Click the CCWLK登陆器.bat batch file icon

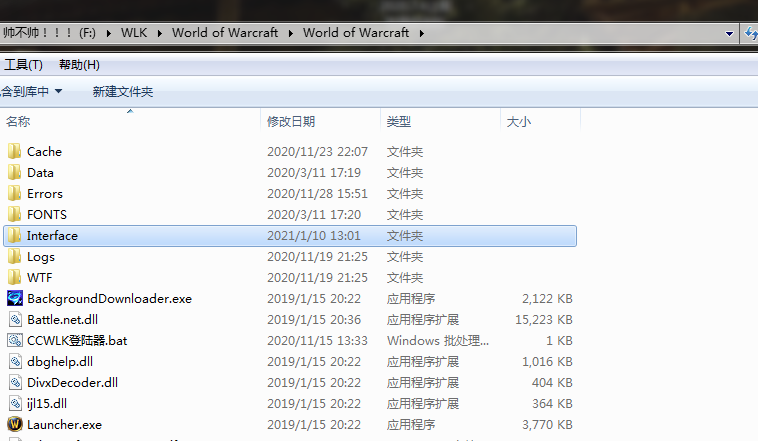tap(15, 340)
